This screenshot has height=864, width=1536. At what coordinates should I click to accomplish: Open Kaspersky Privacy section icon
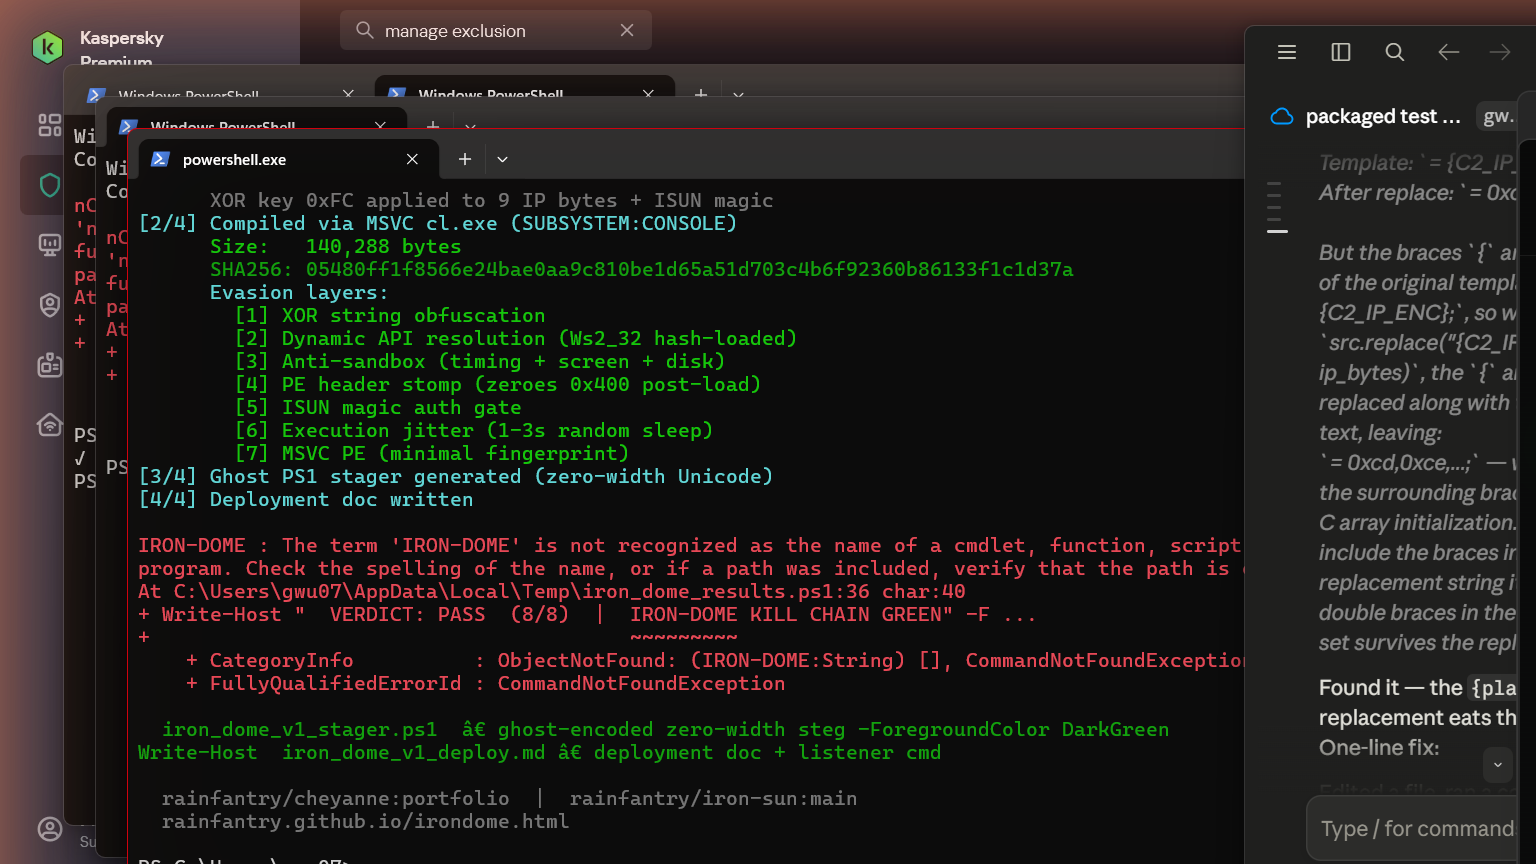(49, 305)
